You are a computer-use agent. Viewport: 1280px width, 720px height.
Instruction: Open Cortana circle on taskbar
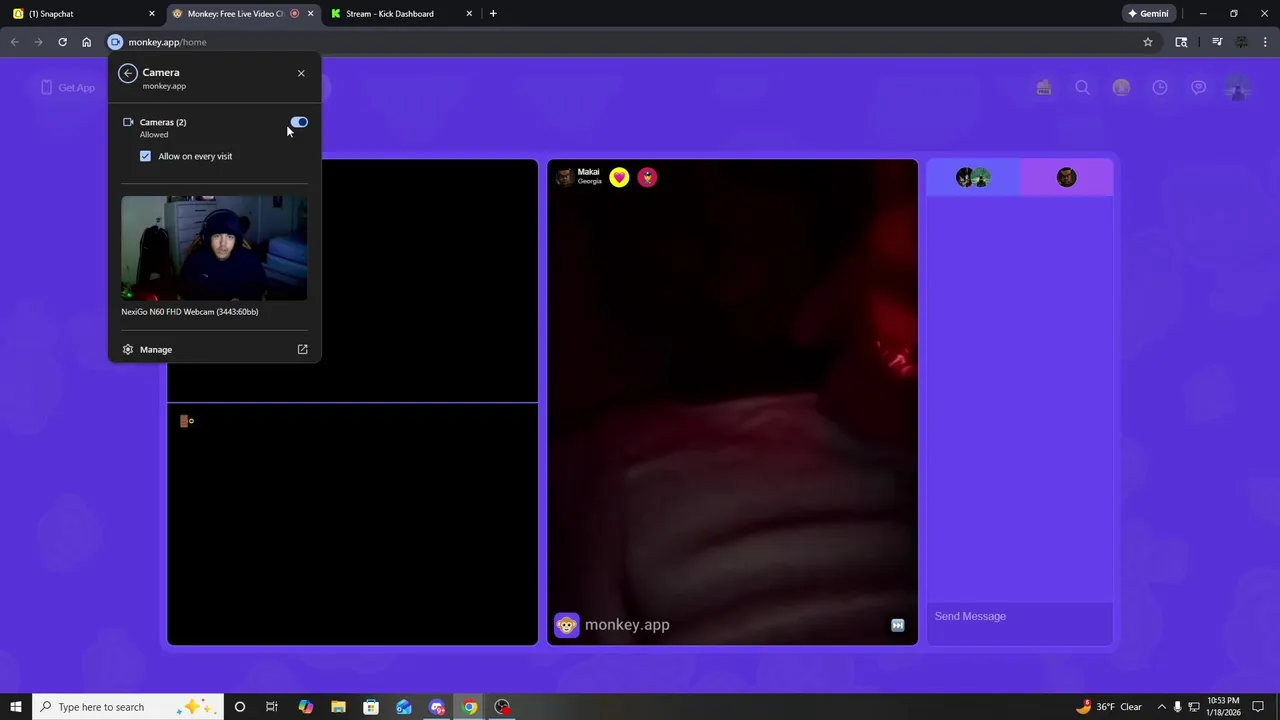coord(239,707)
